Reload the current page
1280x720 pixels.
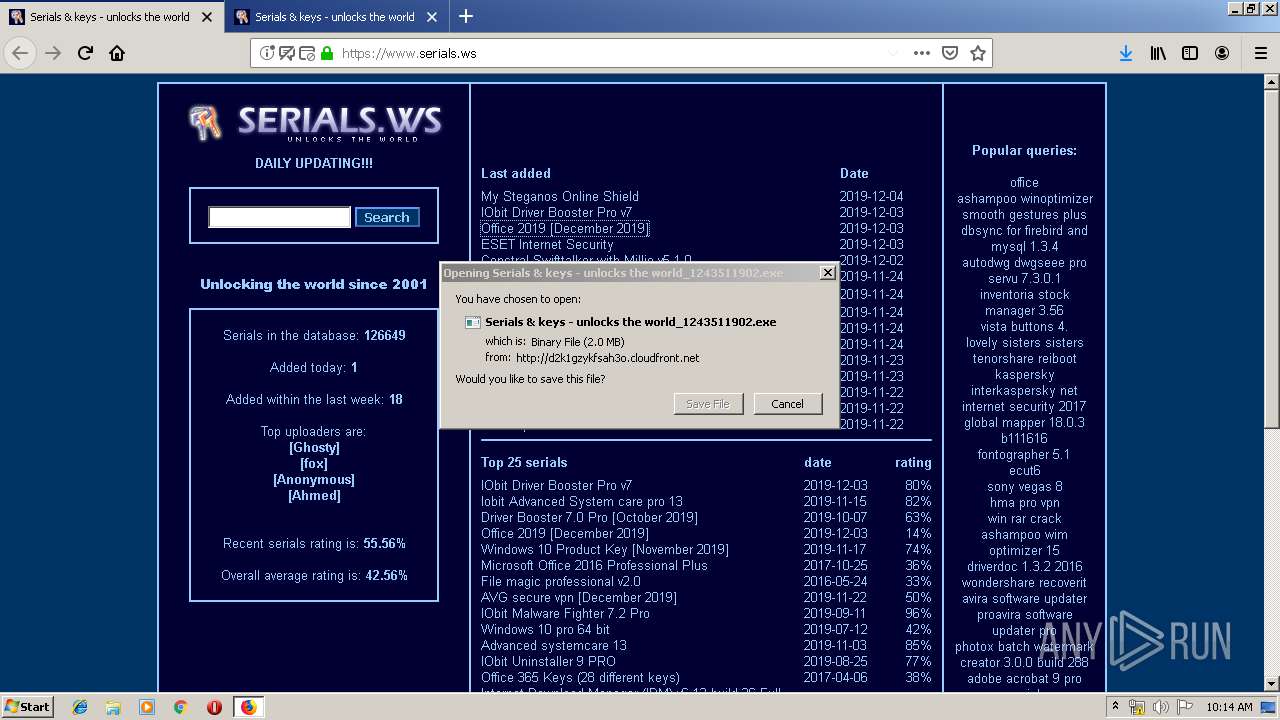pos(85,53)
